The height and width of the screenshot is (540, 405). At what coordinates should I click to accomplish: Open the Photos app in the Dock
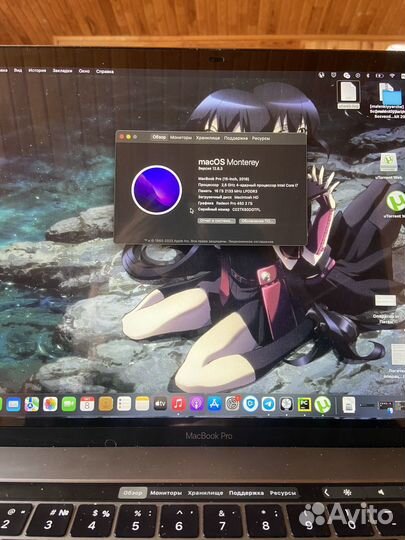50,404
